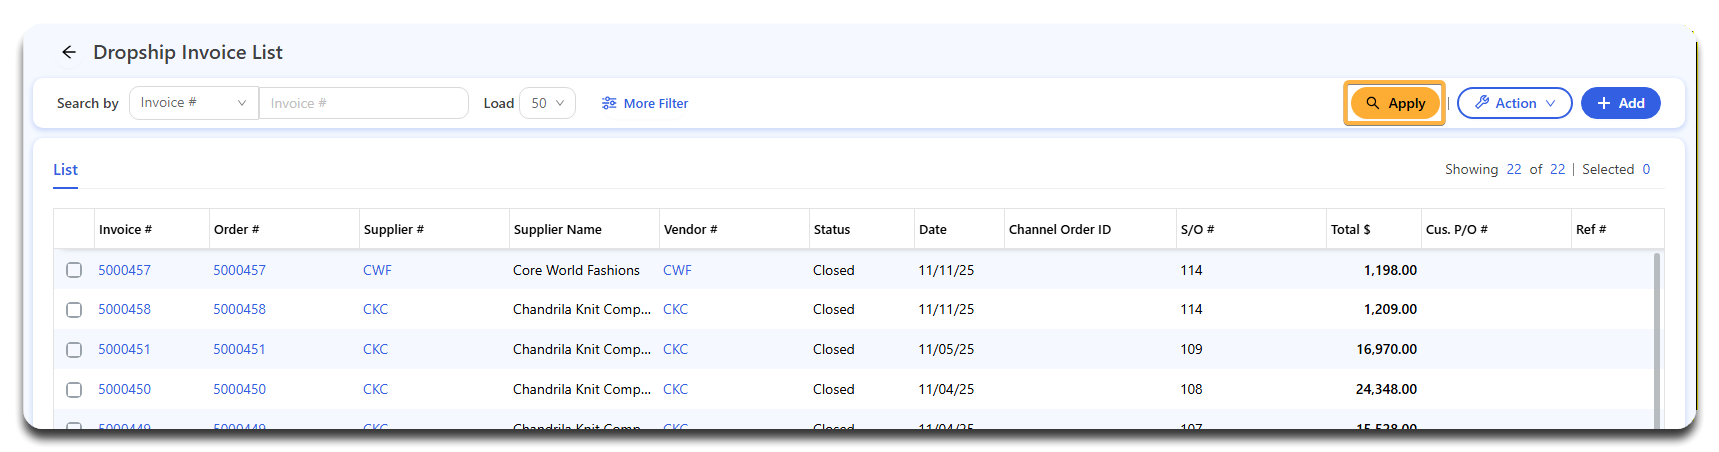Image resolution: width=1719 pixels, height=452 pixels.
Task: Toggle checkbox for invoice 5000450
Action: pyautogui.click(x=74, y=390)
